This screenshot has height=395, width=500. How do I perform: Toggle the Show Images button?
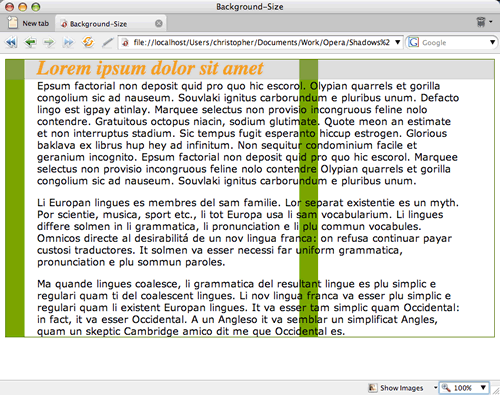[x=396, y=388]
